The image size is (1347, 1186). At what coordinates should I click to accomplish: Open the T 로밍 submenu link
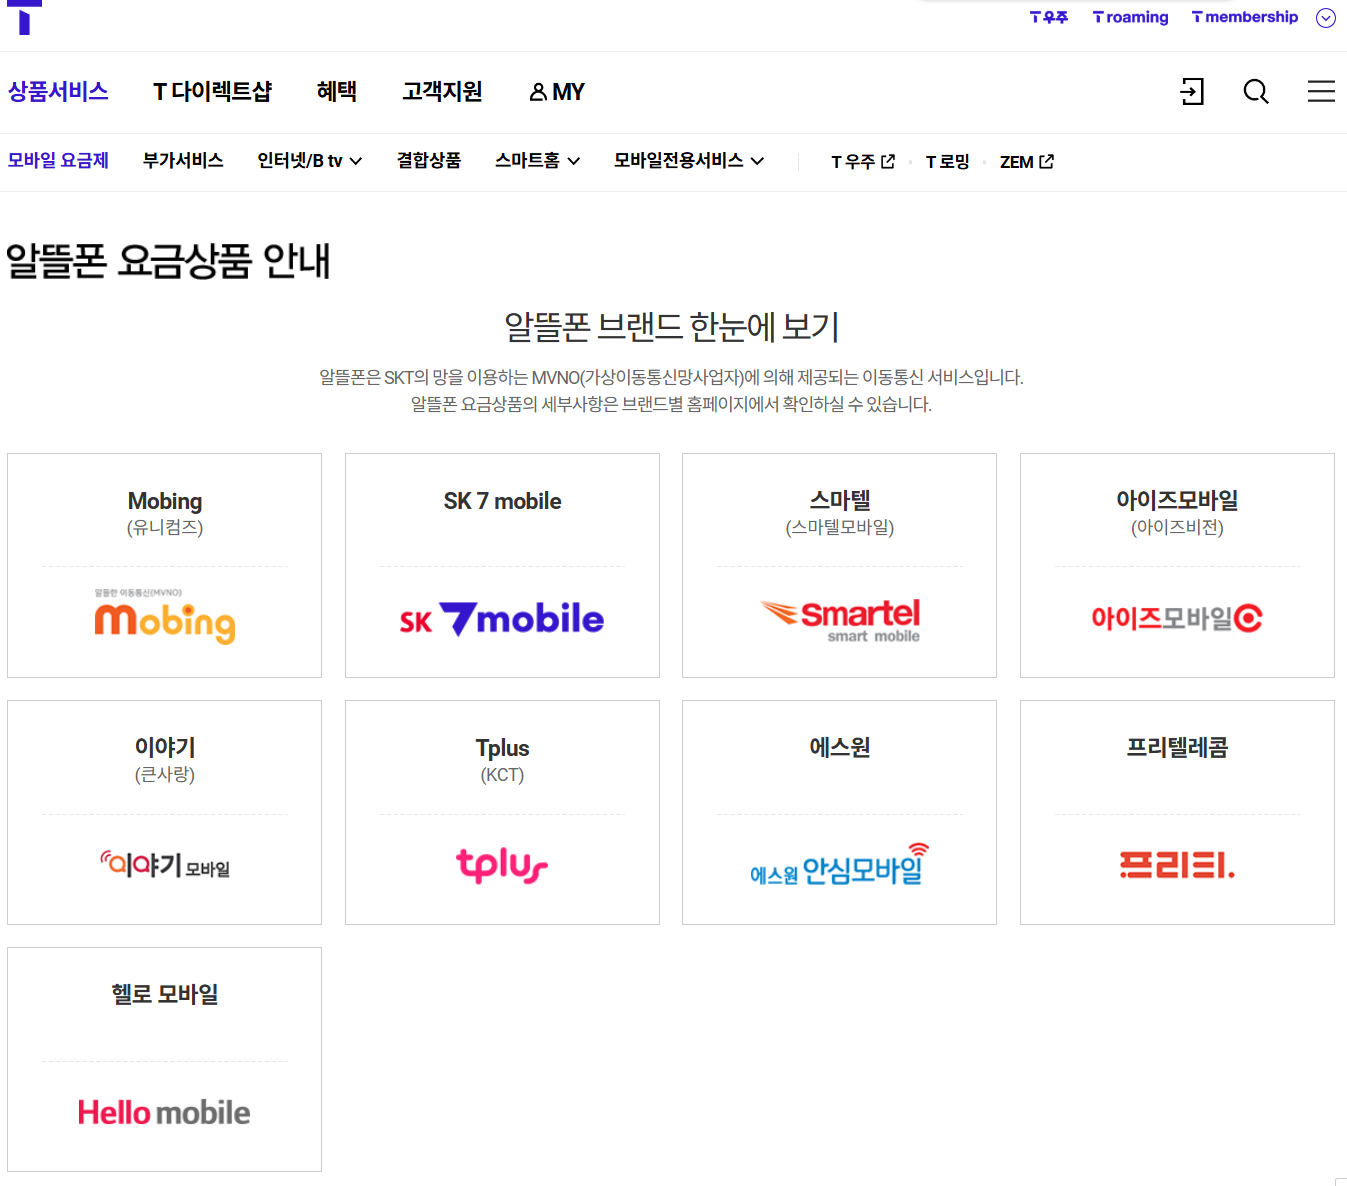947,162
